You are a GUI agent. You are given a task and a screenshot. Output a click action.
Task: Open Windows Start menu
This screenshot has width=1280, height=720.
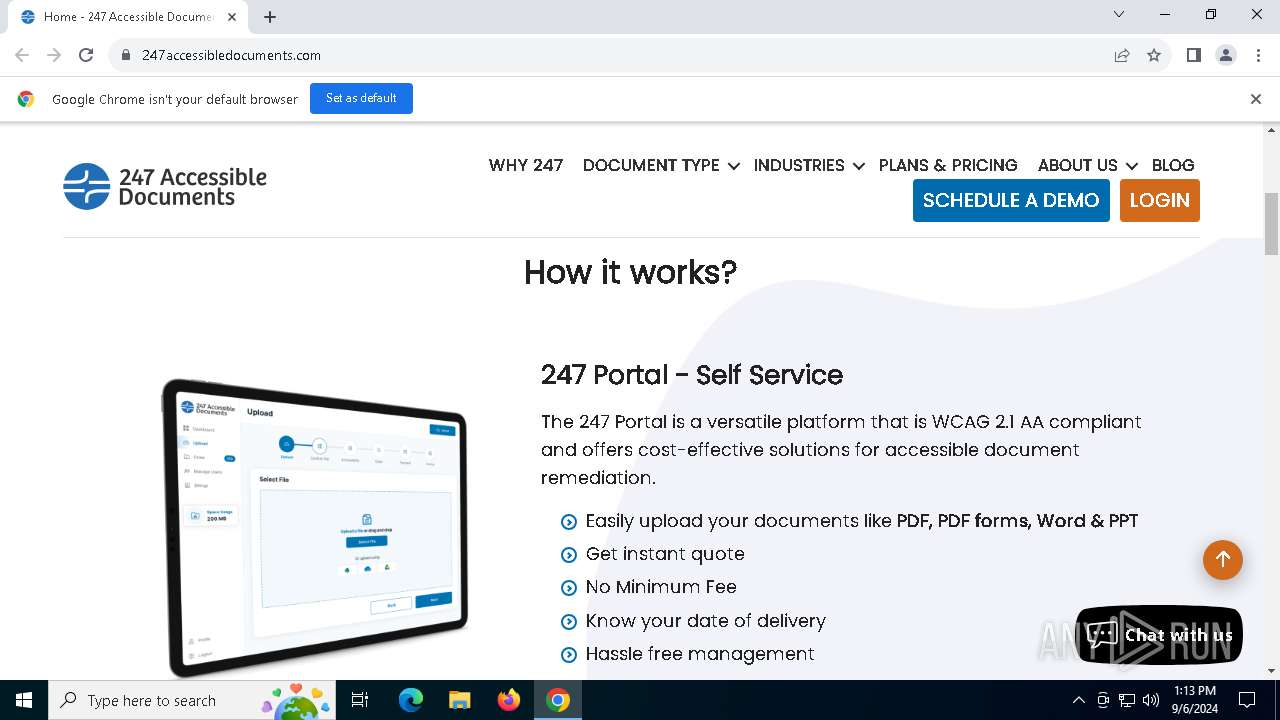24,700
